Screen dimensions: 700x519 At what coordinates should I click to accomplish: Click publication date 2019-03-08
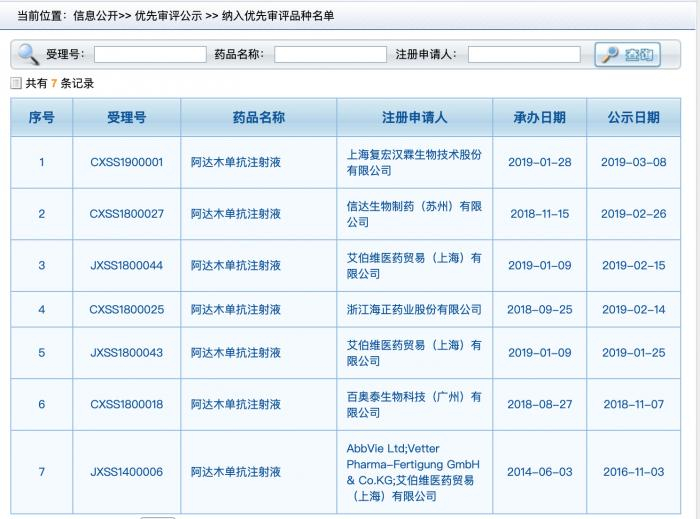pos(633,162)
